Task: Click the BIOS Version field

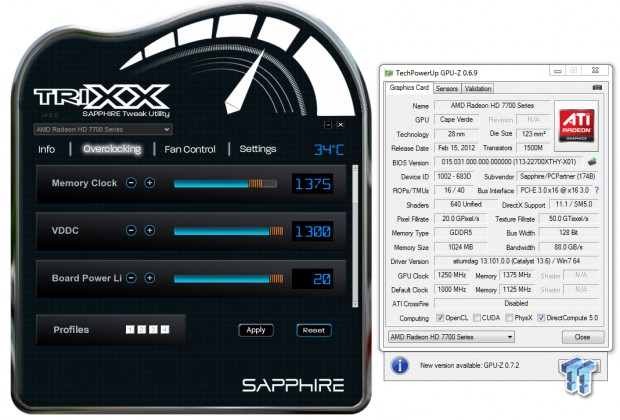Action: 510,162
